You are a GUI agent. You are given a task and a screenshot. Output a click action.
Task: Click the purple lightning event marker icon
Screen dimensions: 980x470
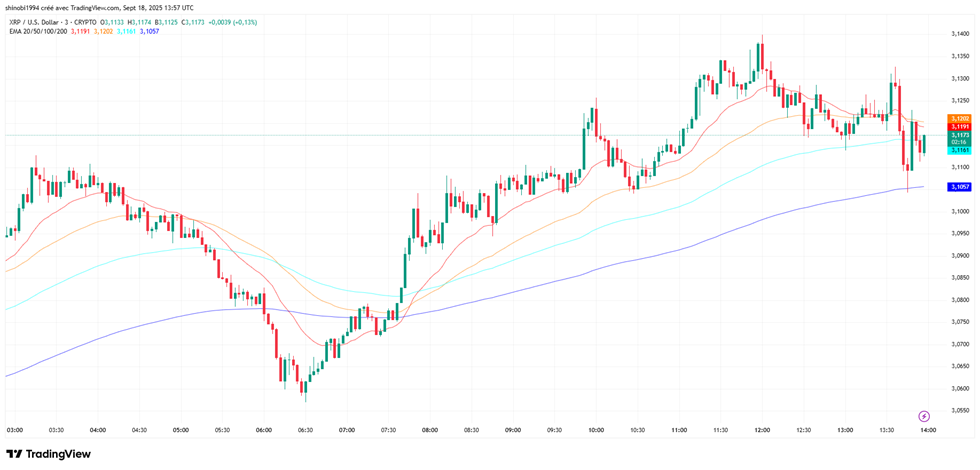924,415
